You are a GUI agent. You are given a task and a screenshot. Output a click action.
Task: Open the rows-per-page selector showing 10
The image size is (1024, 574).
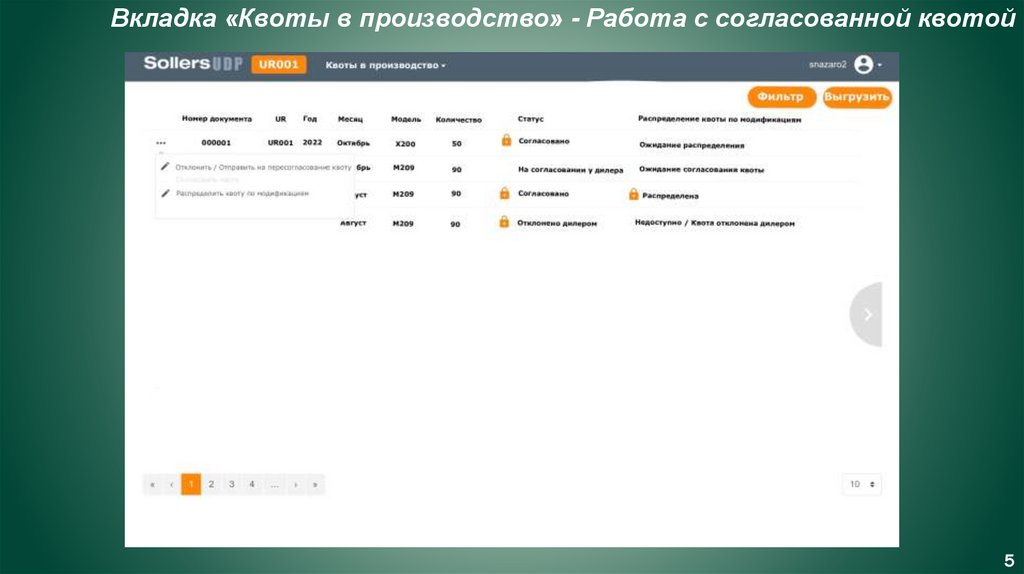861,484
